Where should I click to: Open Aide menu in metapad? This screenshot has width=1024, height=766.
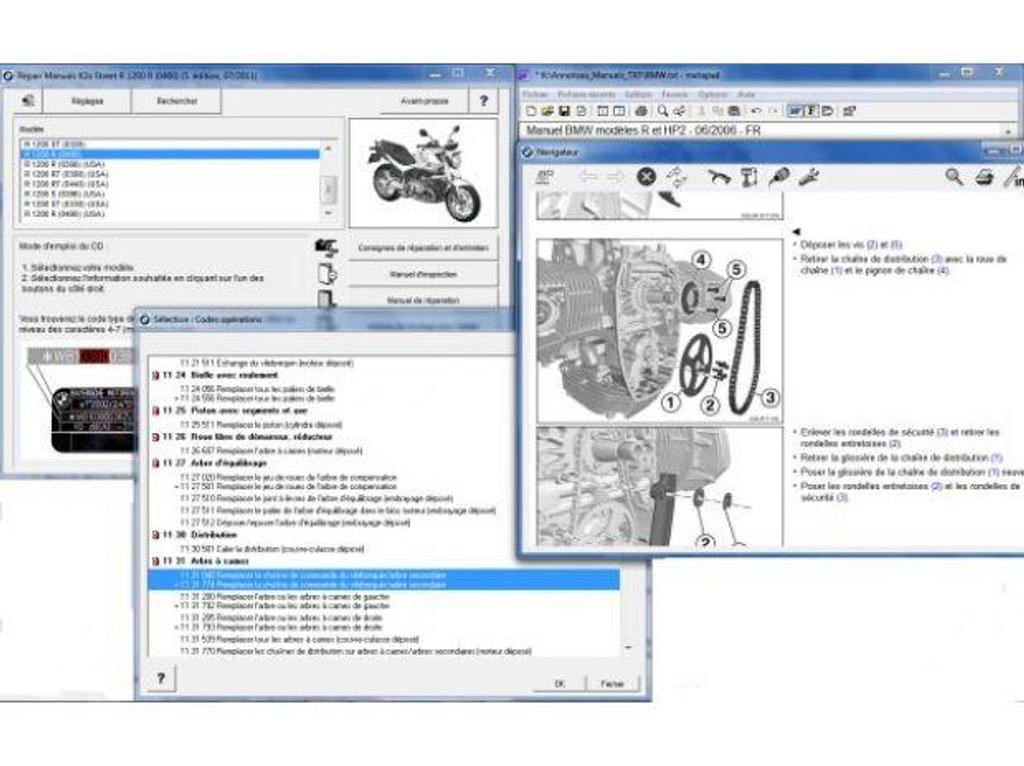click(x=746, y=95)
